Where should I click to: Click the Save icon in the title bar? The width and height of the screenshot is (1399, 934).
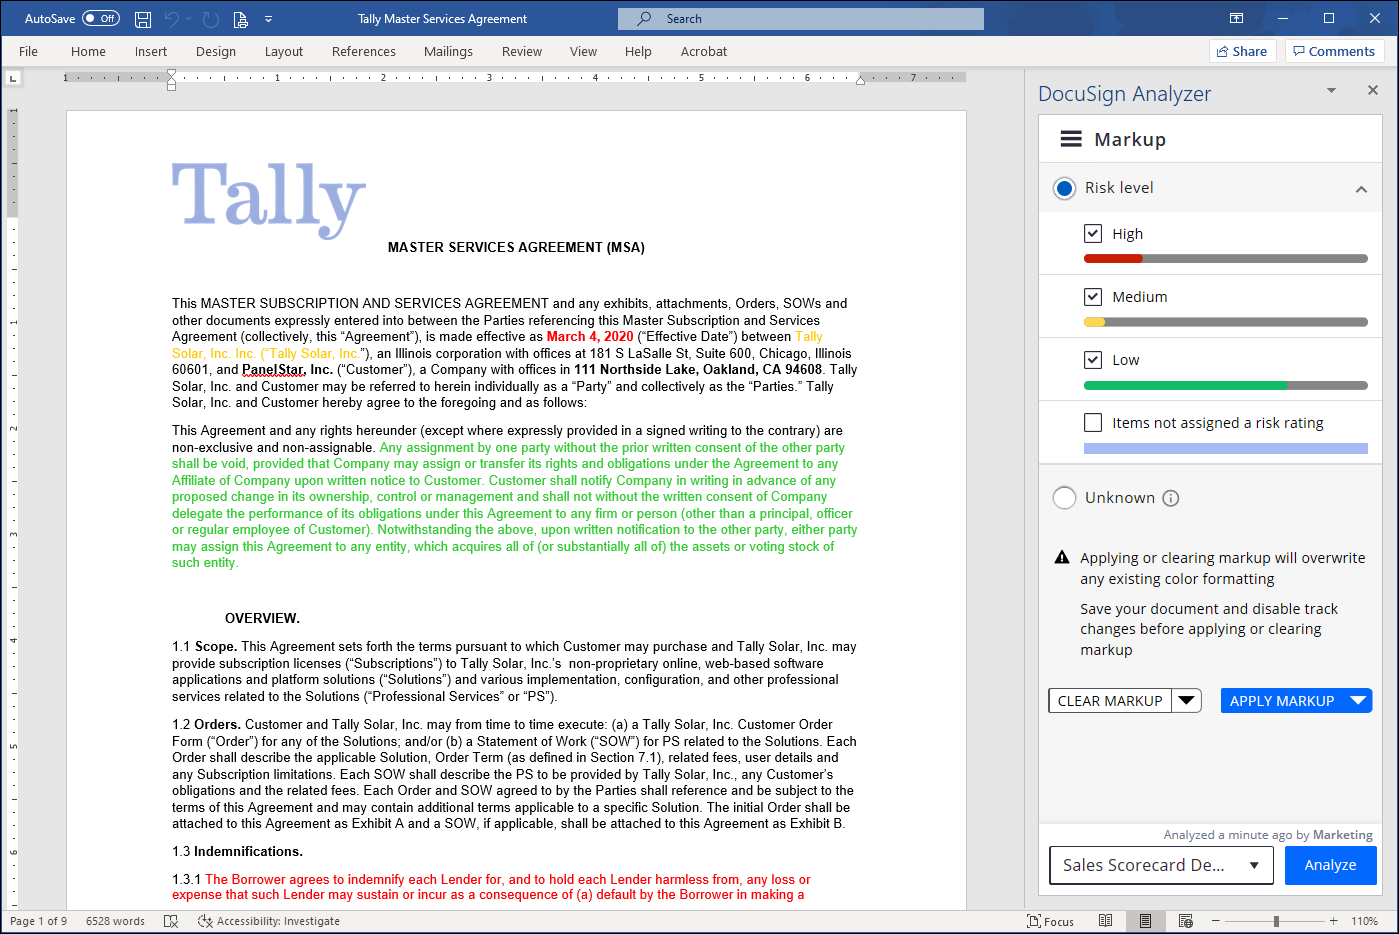tap(143, 19)
